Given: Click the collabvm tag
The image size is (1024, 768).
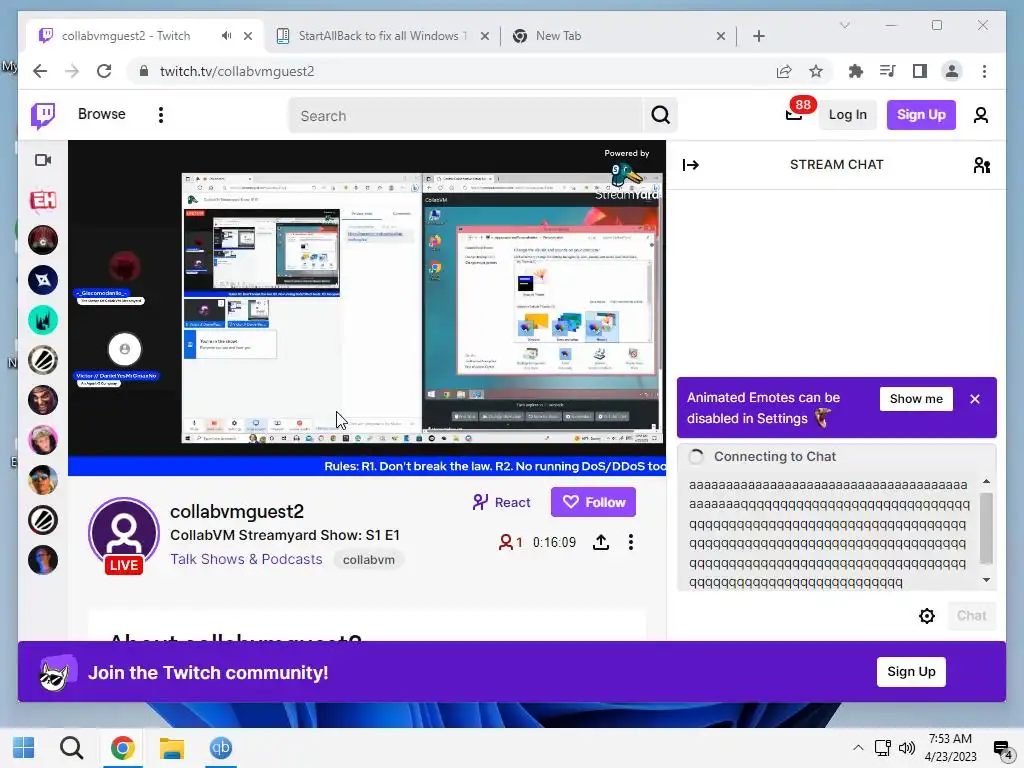Looking at the screenshot, I should tap(369, 560).
